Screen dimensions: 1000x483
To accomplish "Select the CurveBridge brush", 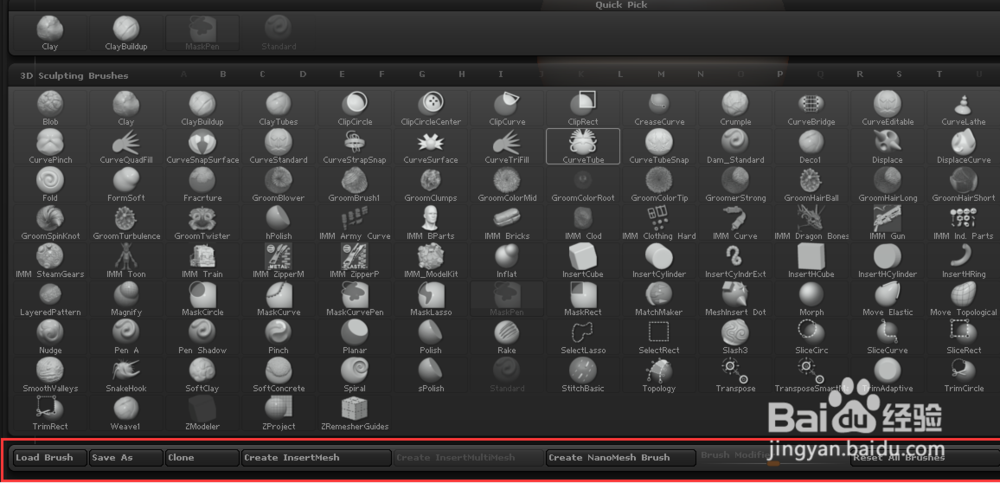I will point(811,108).
